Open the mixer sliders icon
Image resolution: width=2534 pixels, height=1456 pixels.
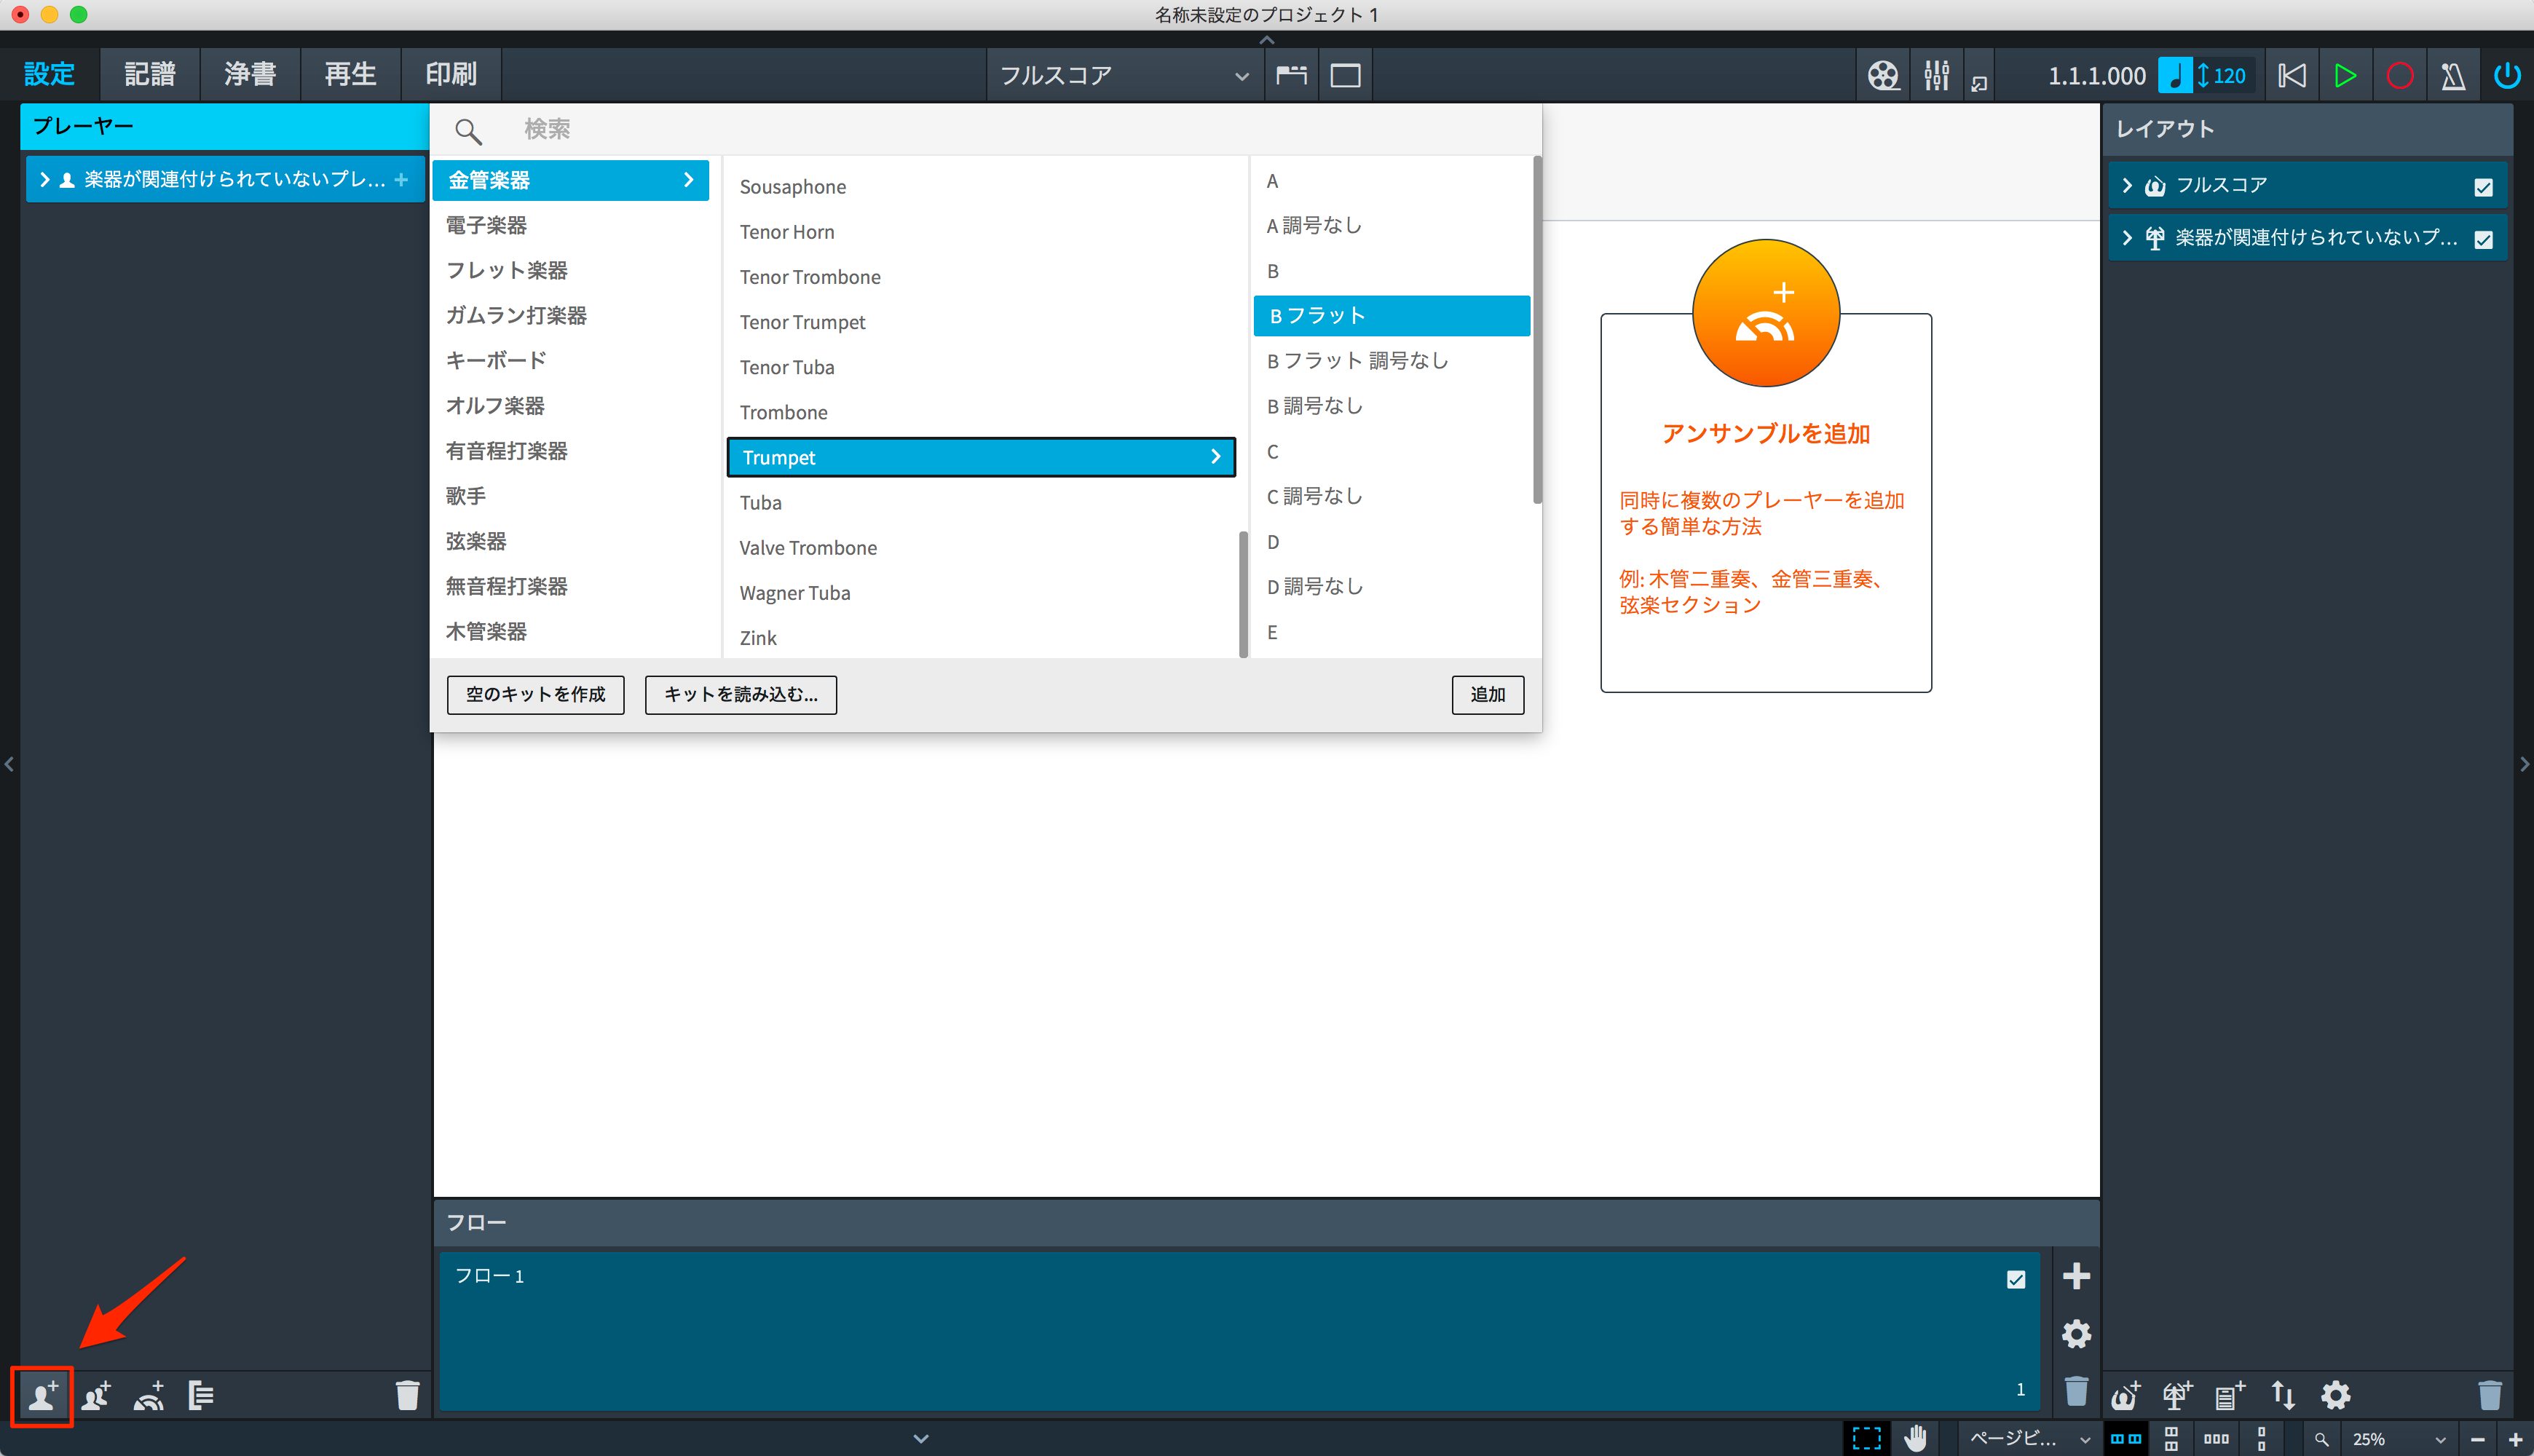(x=1936, y=75)
